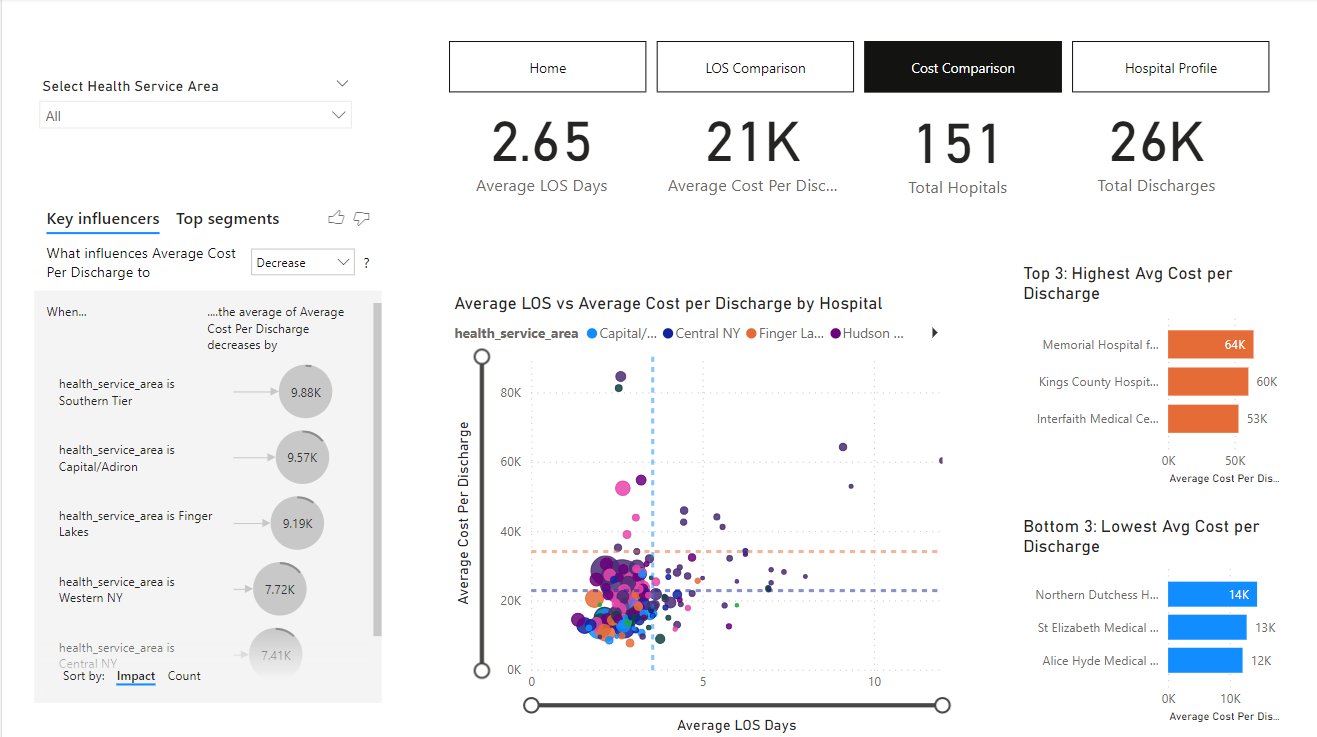Expand the Select Health Service Area chevron
The image size is (1317, 737).
(x=342, y=84)
